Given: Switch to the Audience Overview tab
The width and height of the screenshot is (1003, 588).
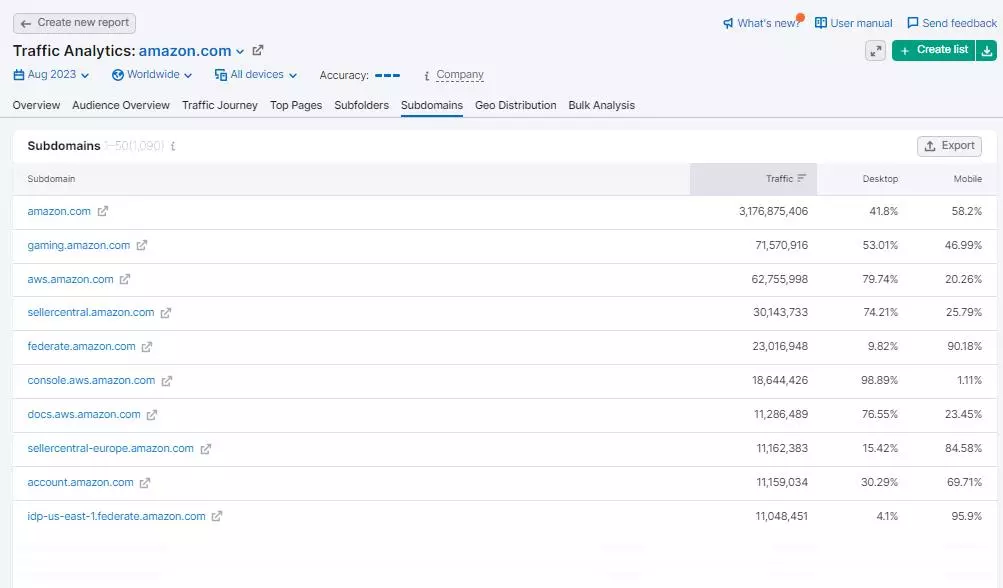Looking at the screenshot, I should 121,105.
